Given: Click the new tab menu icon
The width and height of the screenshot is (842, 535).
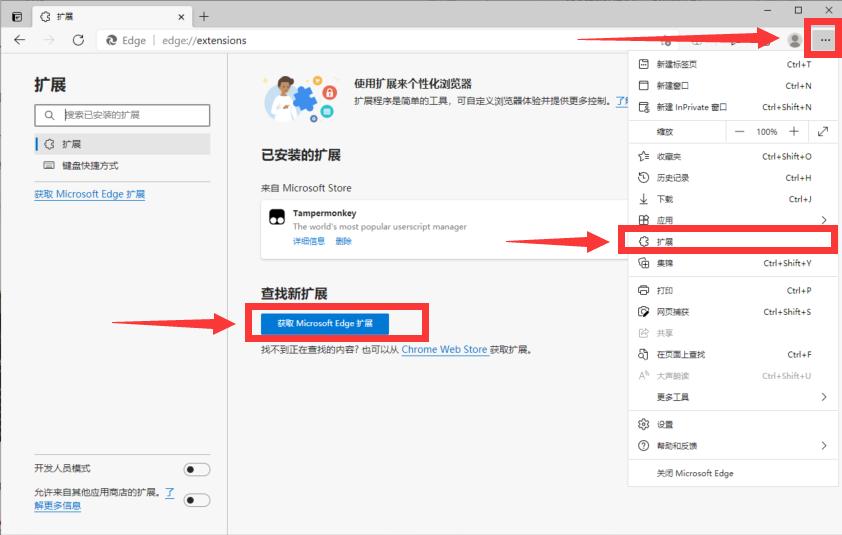Looking at the screenshot, I should click(643, 64).
